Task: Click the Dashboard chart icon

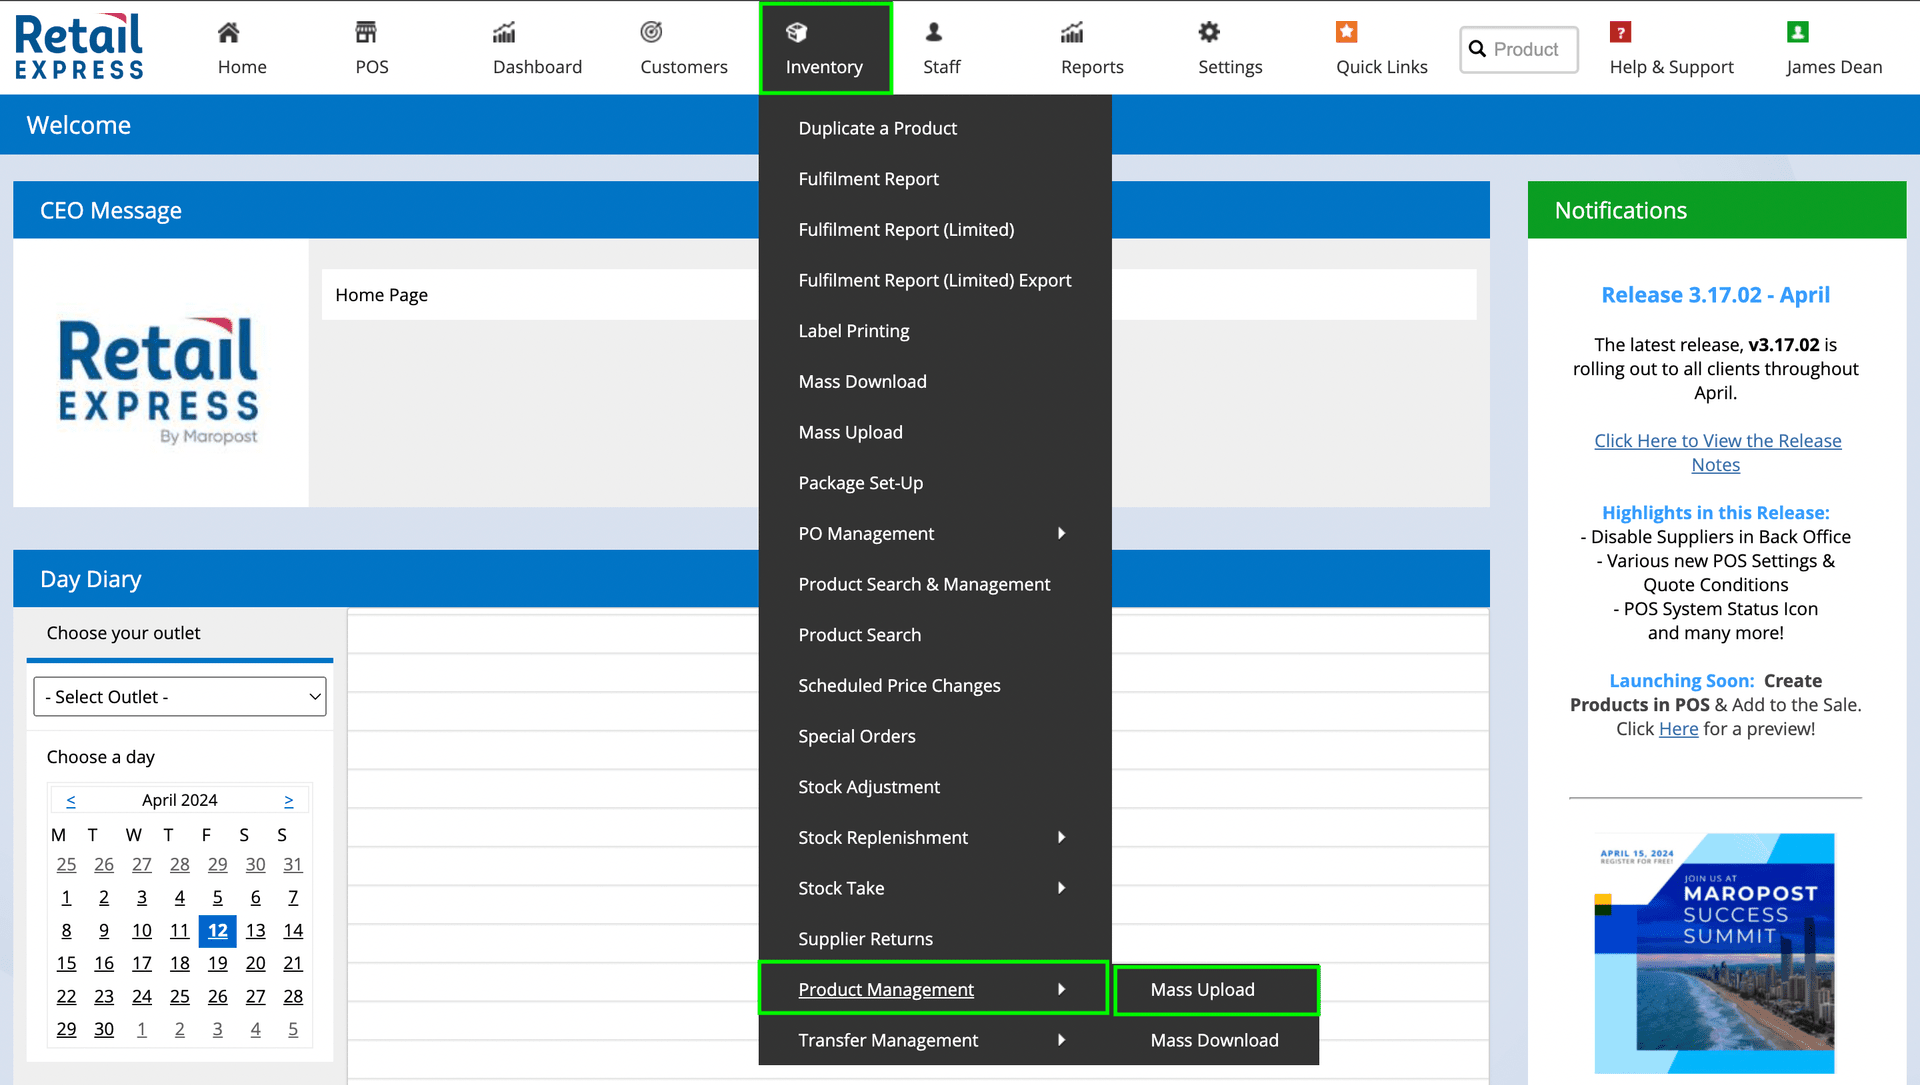Action: pos(504,33)
